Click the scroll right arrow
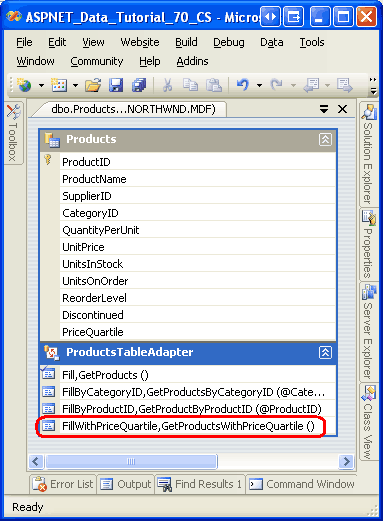This screenshot has width=383, height=521. point(346,462)
